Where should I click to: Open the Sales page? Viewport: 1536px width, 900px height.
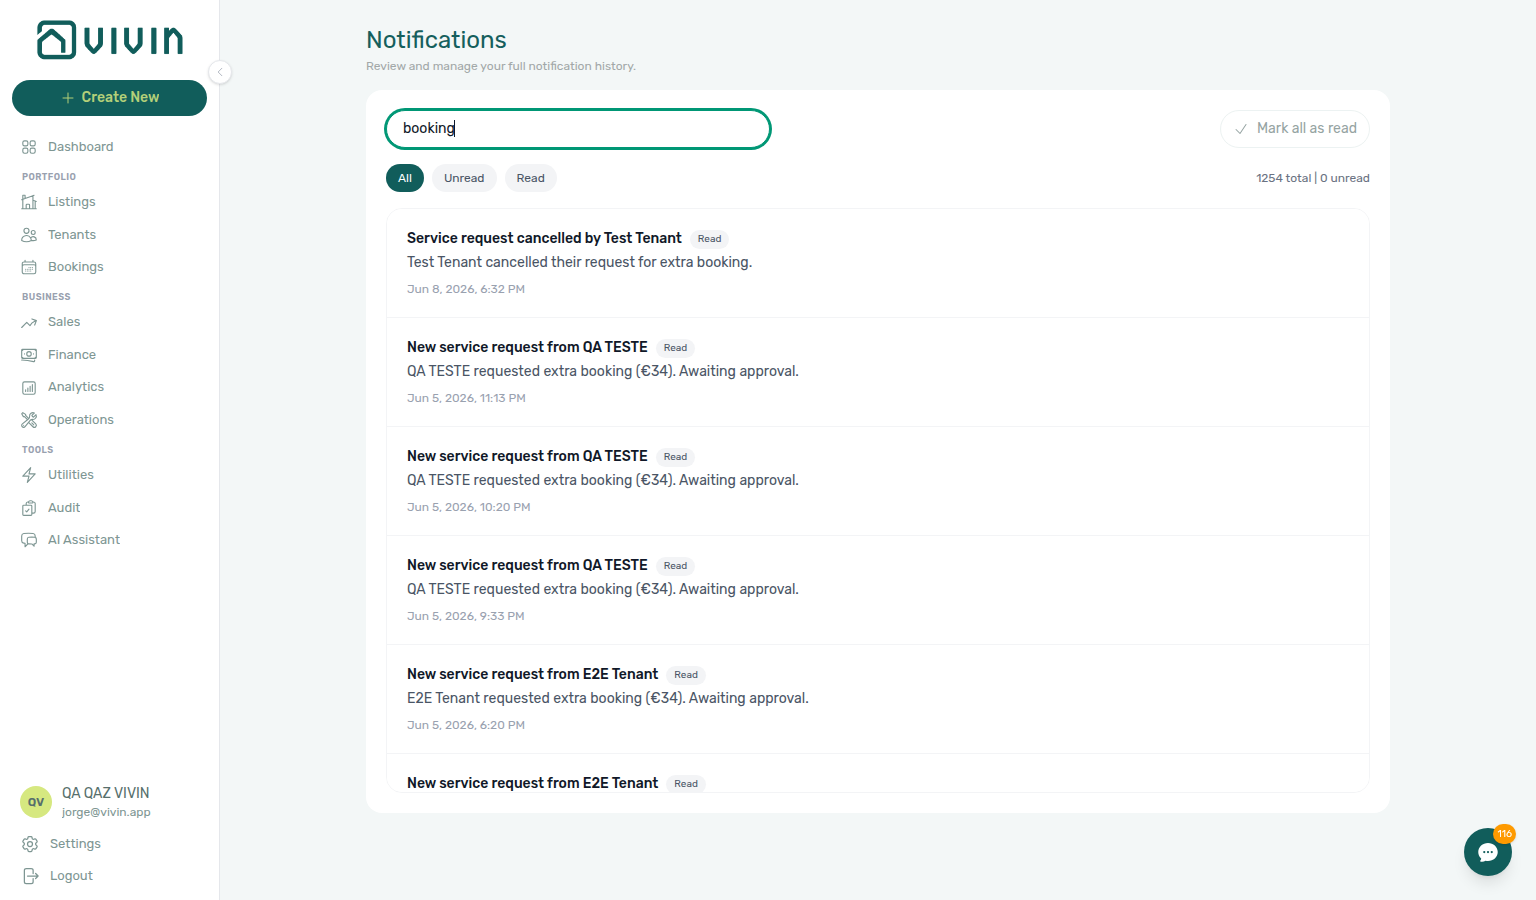coord(64,322)
